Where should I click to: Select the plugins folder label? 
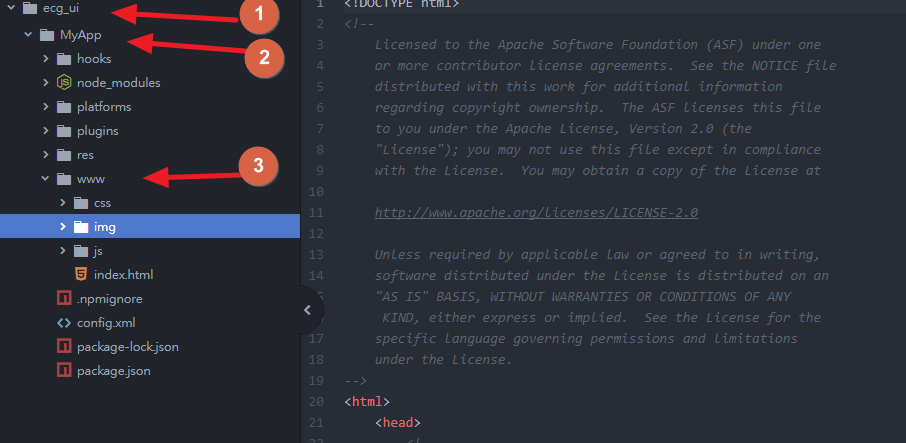(x=98, y=131)
